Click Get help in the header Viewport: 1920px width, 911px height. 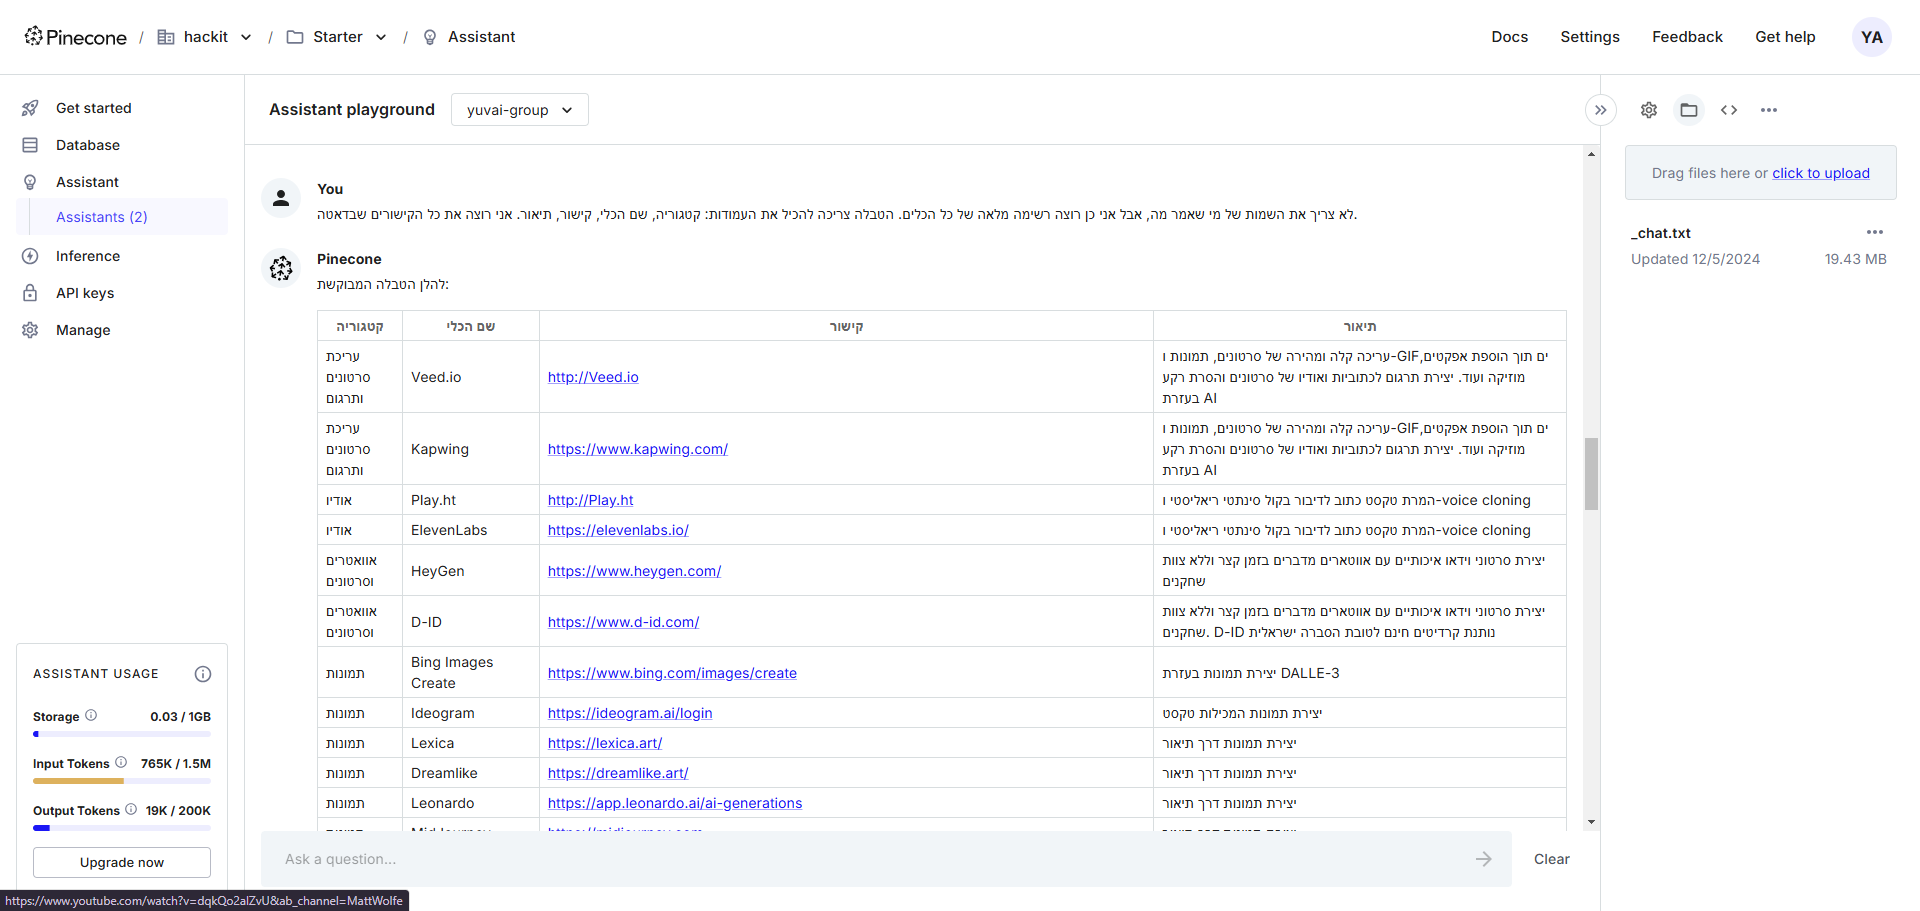tap(1785, 37)
